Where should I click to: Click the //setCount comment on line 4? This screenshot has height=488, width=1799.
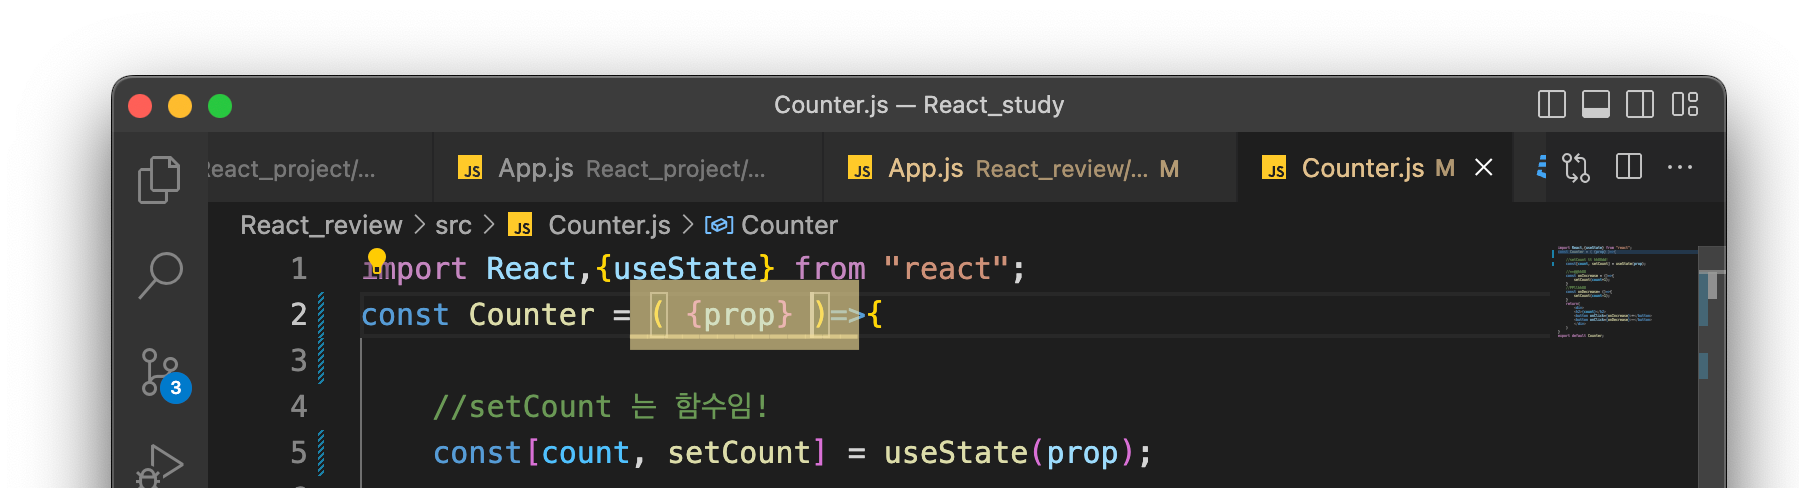[x=600, y=407]
